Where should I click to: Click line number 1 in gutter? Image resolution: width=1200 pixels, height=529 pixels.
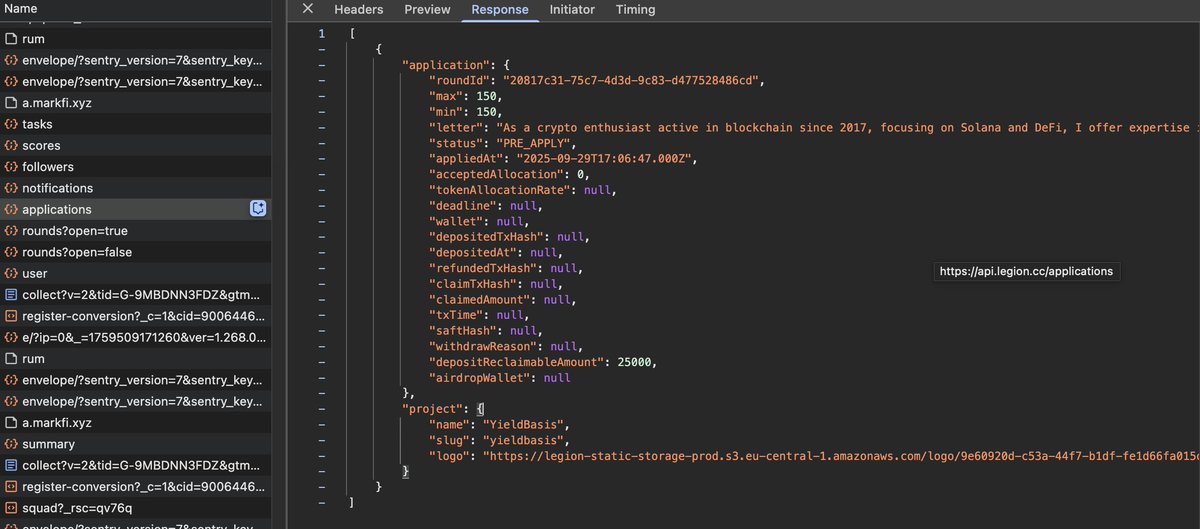pyautogui.click(x=321, y=34)
